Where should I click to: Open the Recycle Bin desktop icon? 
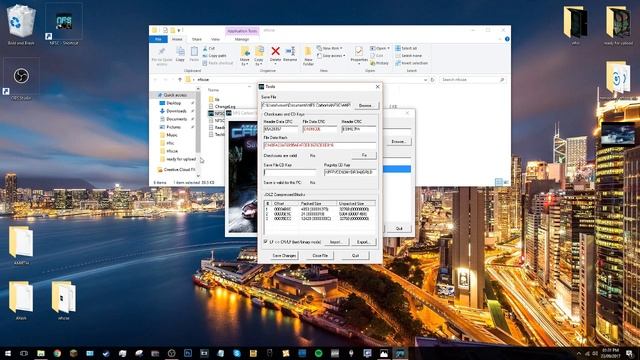coord(20,24)
